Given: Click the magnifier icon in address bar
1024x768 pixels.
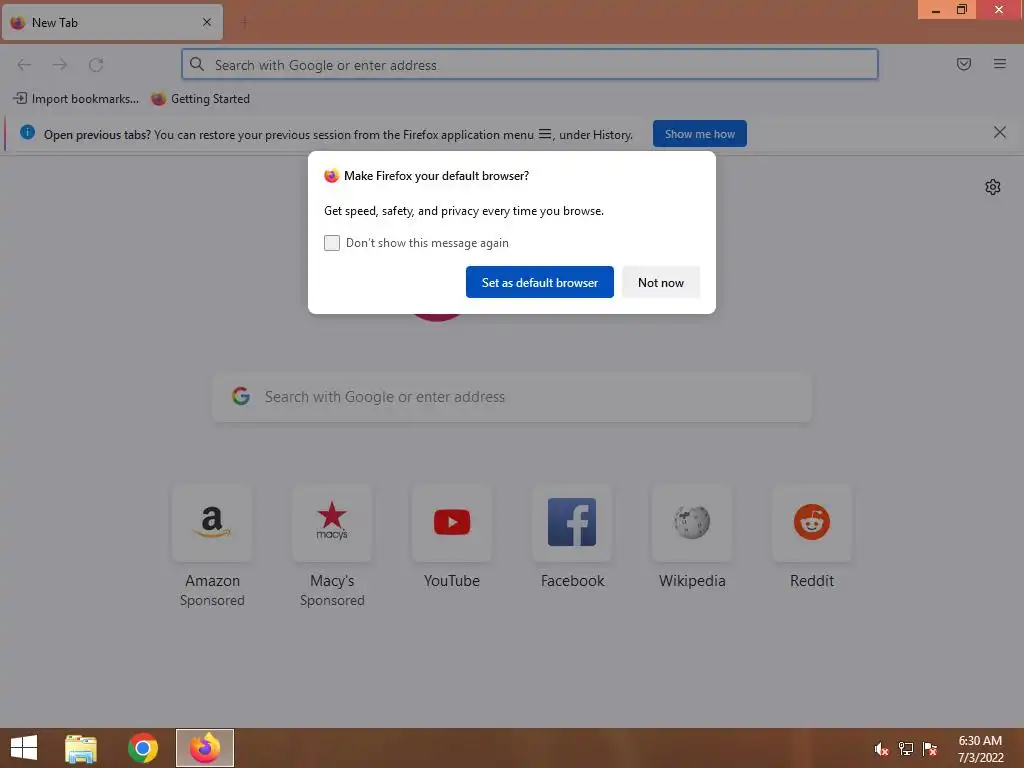Looking at the screenshot, I should 197,64.
